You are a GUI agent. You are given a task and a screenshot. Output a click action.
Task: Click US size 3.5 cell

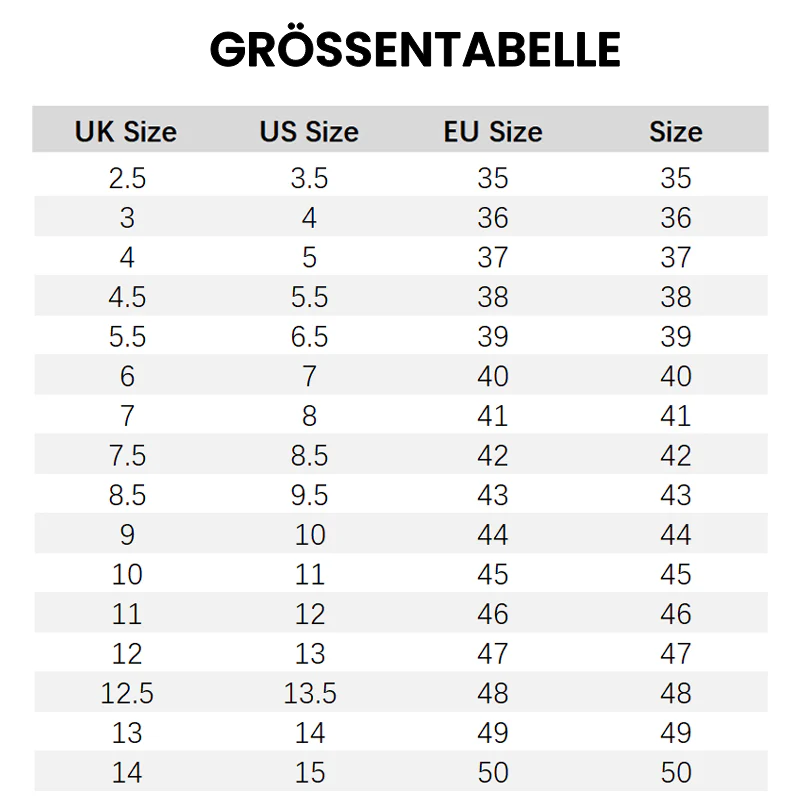pos(309,178)
